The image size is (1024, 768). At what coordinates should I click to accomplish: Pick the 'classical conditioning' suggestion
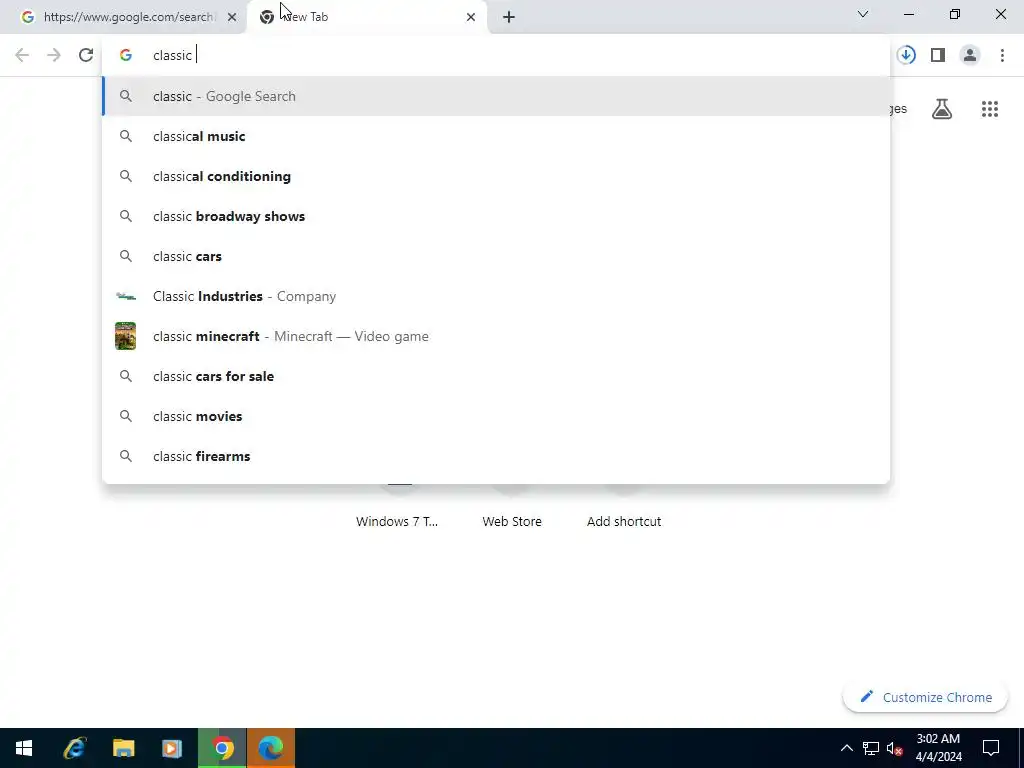point(496,176)
